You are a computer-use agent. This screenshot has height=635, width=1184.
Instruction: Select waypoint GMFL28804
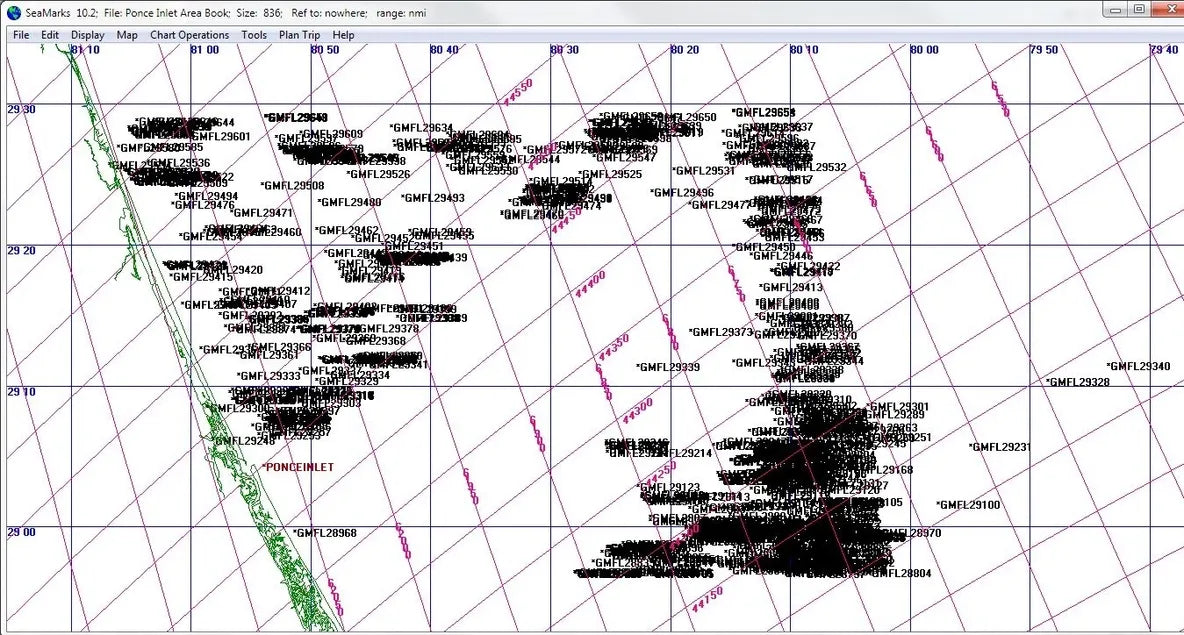pos(902,573)
